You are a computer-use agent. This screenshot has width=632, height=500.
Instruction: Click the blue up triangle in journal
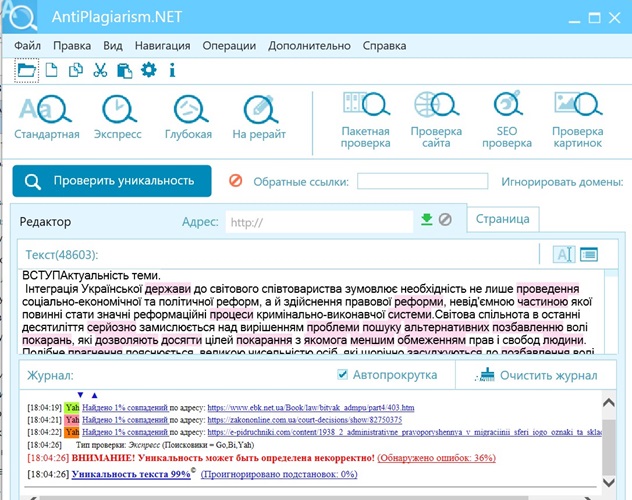94,395
